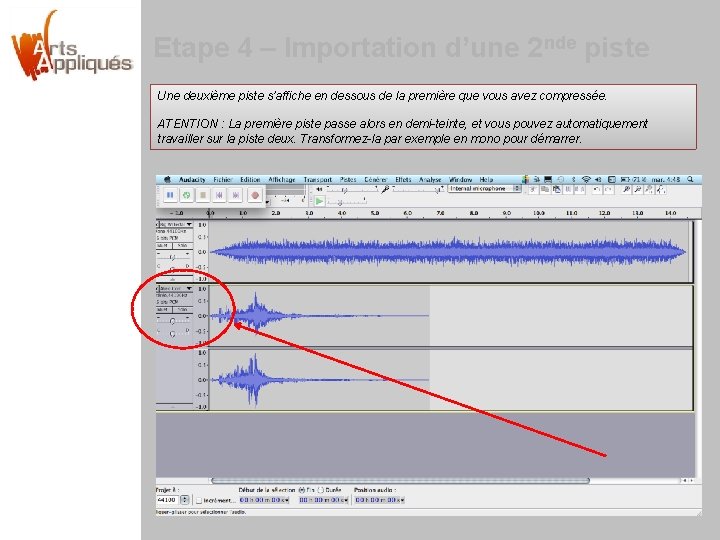Screen dimensions: 720x540
Task: Open the Window menu
Action: 461,180
